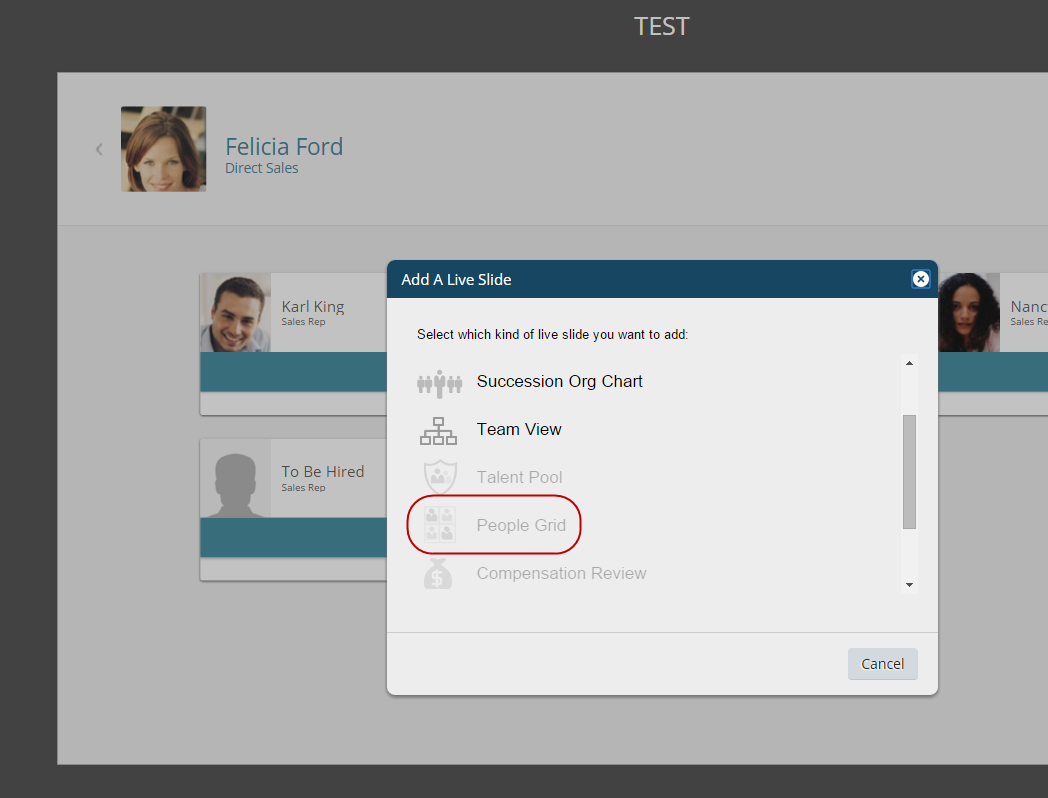Cancel adding a live slide

click(x=882, y=664)
